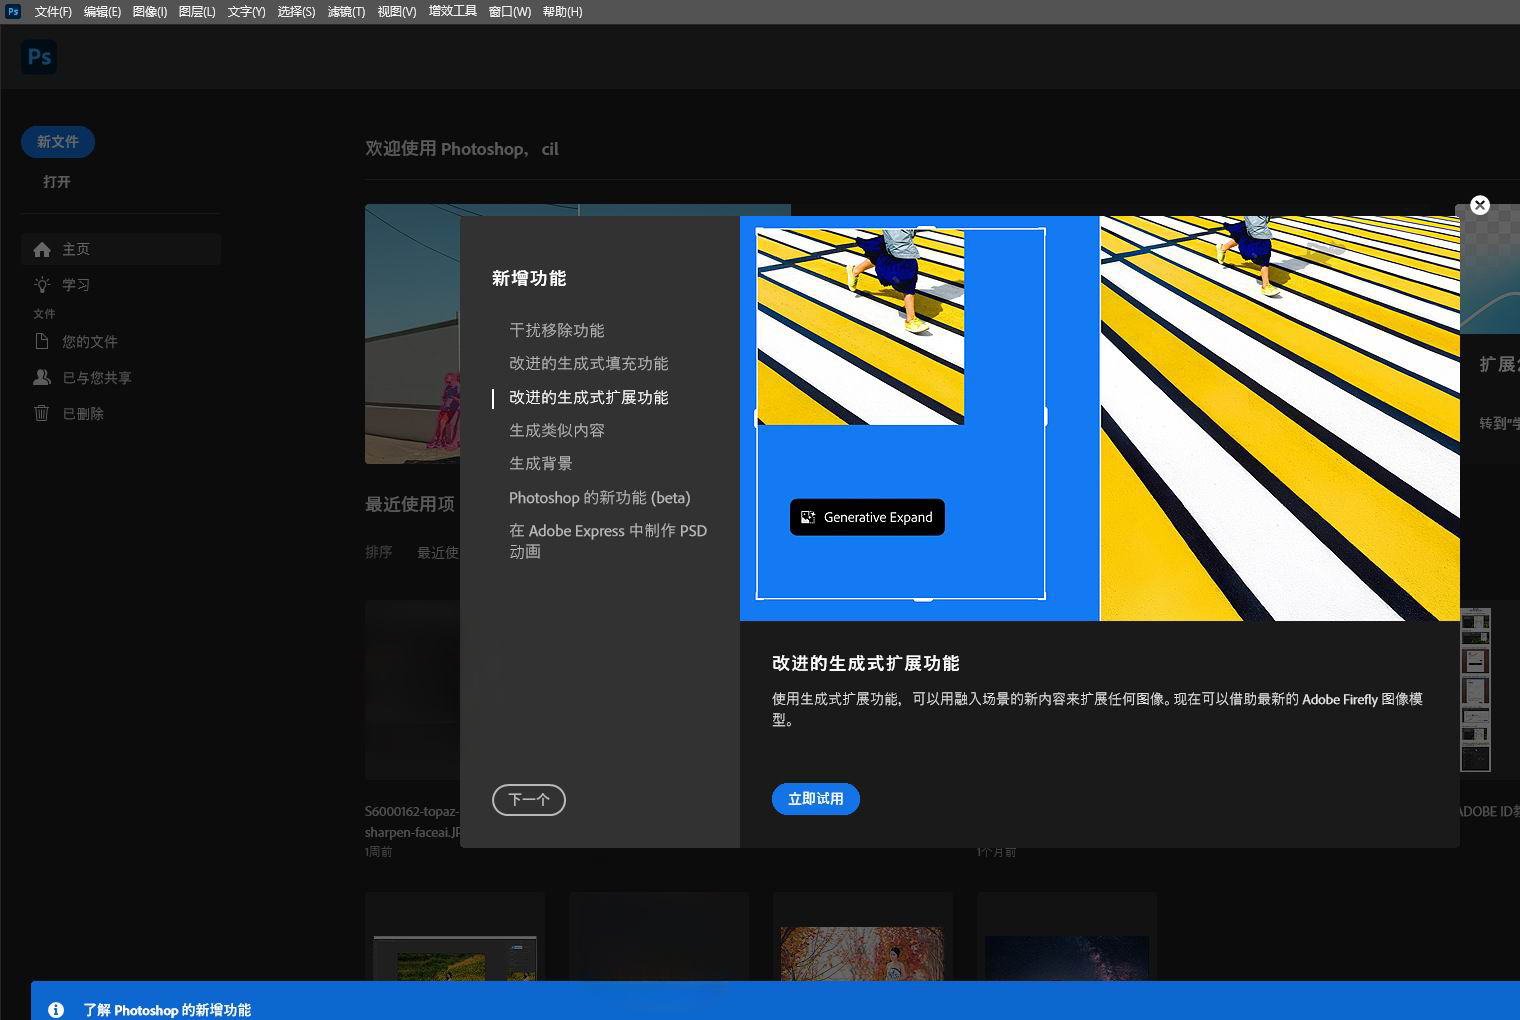Click the Generative Expand badge icon
Image resolution: width=1520 pixels, height=1020 pixels.
(x=808, y=517)
